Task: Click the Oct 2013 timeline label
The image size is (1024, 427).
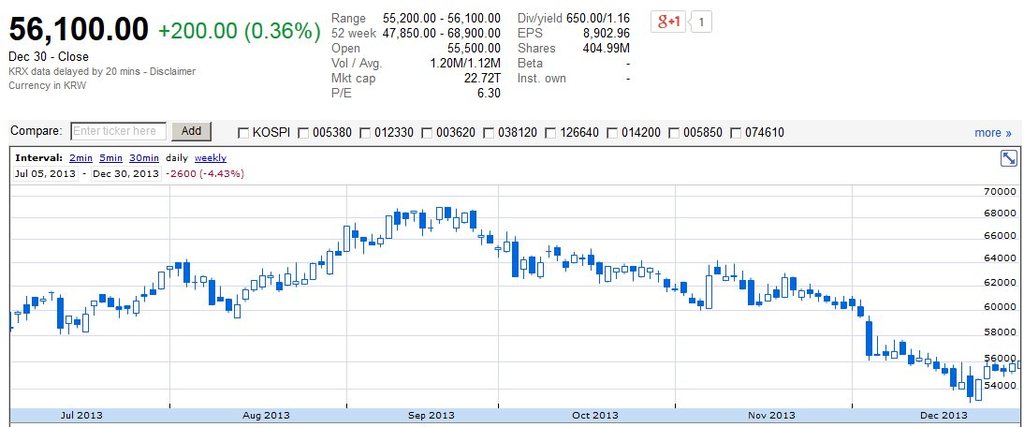Action: pos(594,415)
